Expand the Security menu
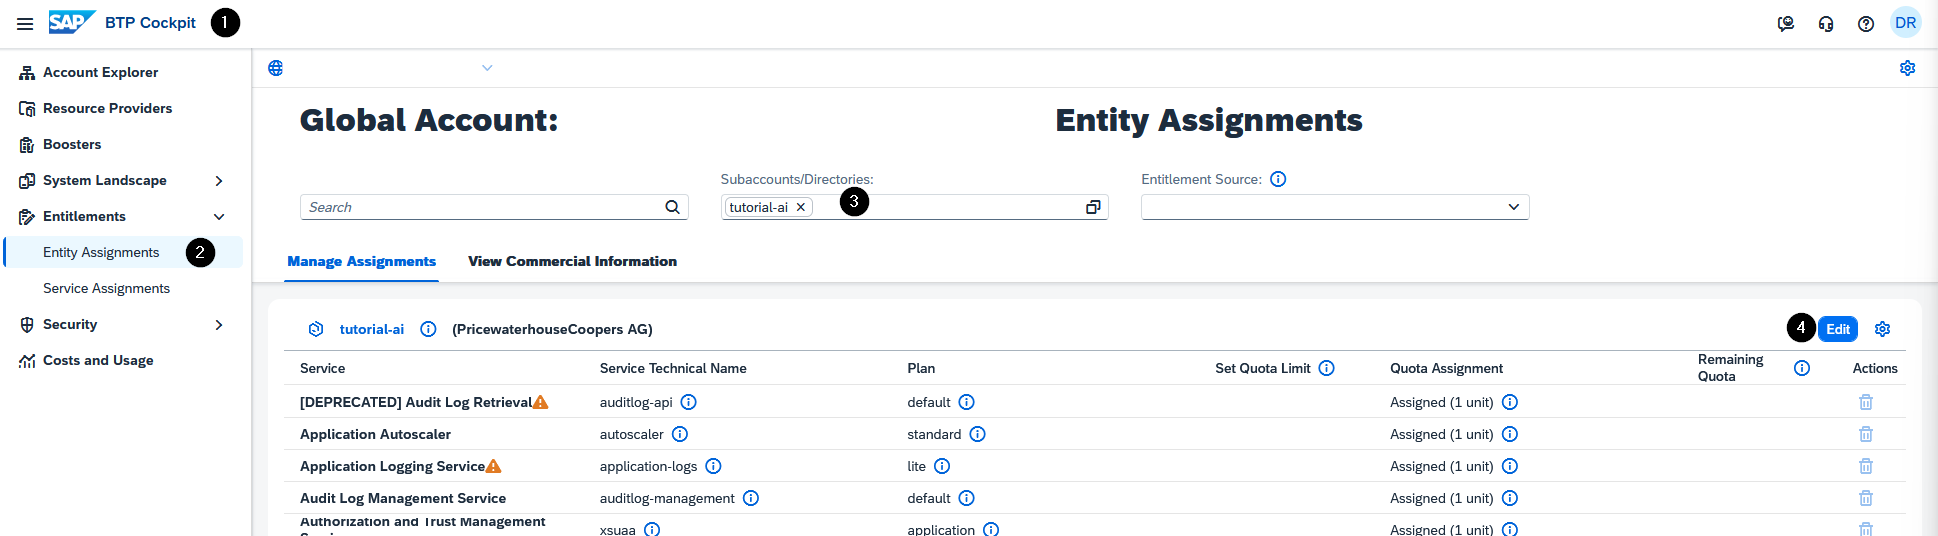This screenshot has width=1938, height=536. 219,325
